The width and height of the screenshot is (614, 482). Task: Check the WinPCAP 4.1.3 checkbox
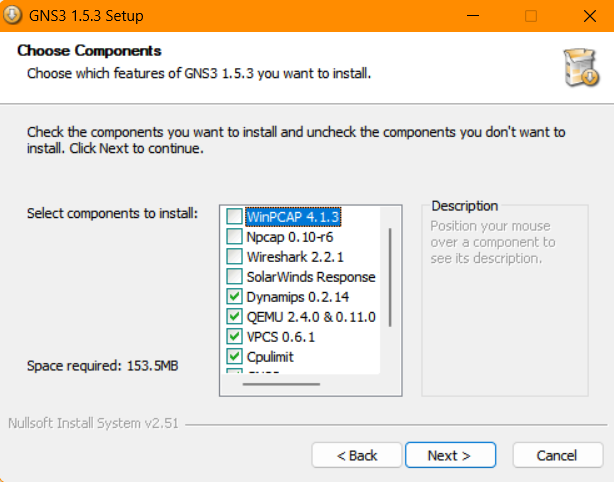click(234, 217)
